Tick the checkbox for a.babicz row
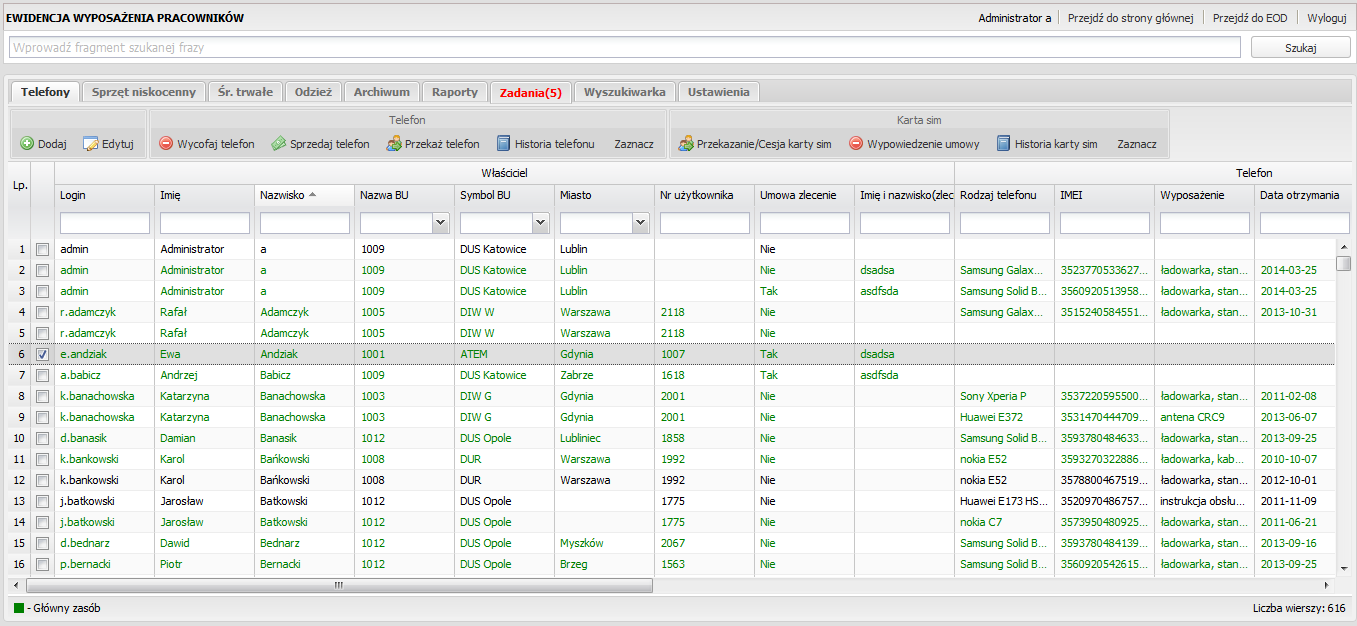Screen dimensions: 1357x626 [x=43, y=375]
